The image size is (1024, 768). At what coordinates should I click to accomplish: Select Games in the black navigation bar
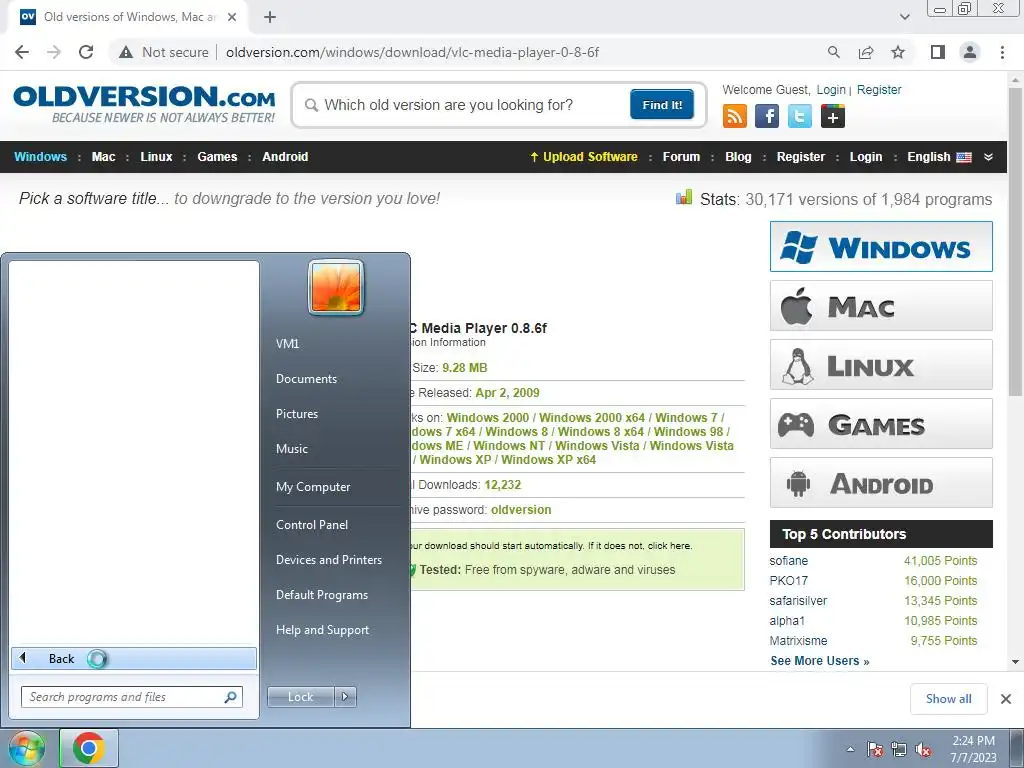click(217, 157)
